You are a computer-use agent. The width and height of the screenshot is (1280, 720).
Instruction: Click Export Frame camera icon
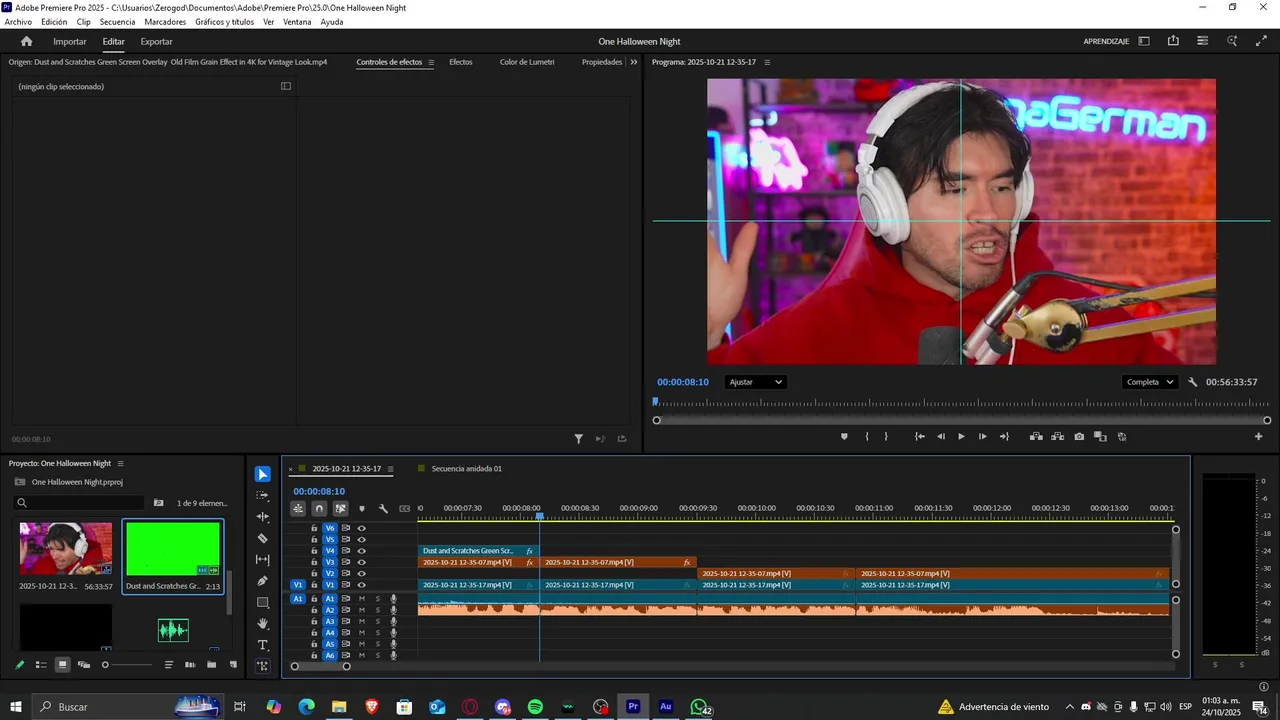[x=1079, y=436]
